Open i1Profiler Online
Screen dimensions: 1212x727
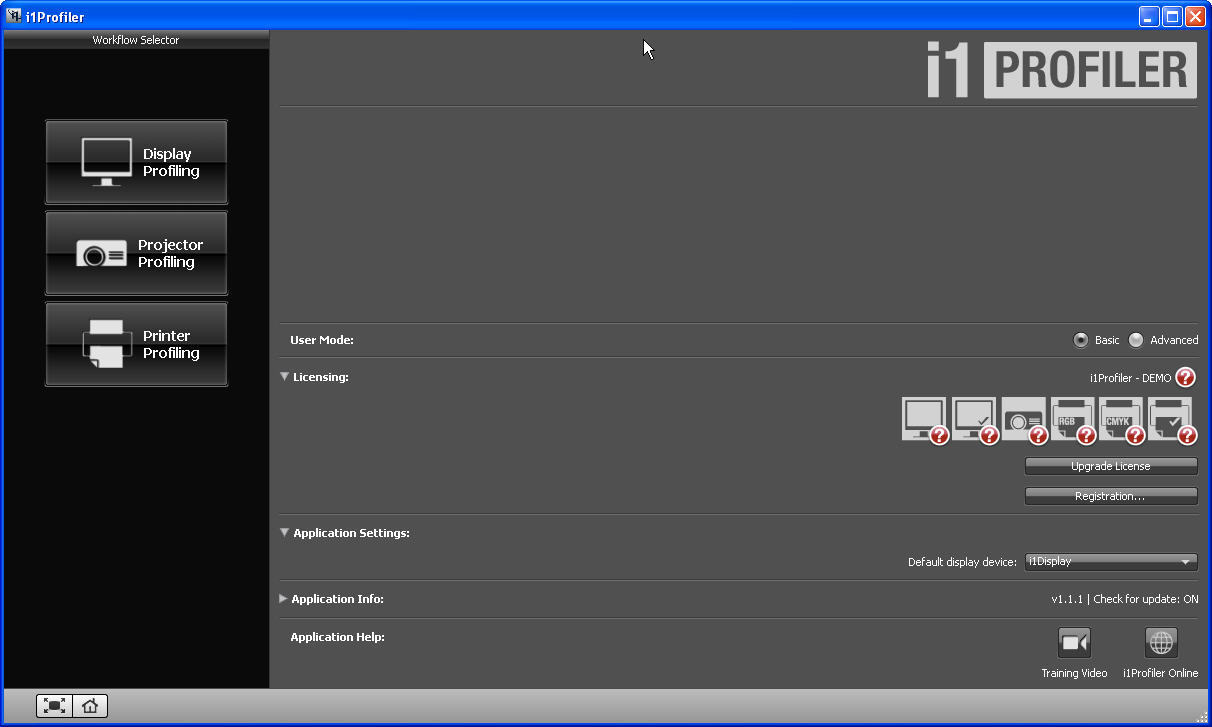click(1160, 643)
